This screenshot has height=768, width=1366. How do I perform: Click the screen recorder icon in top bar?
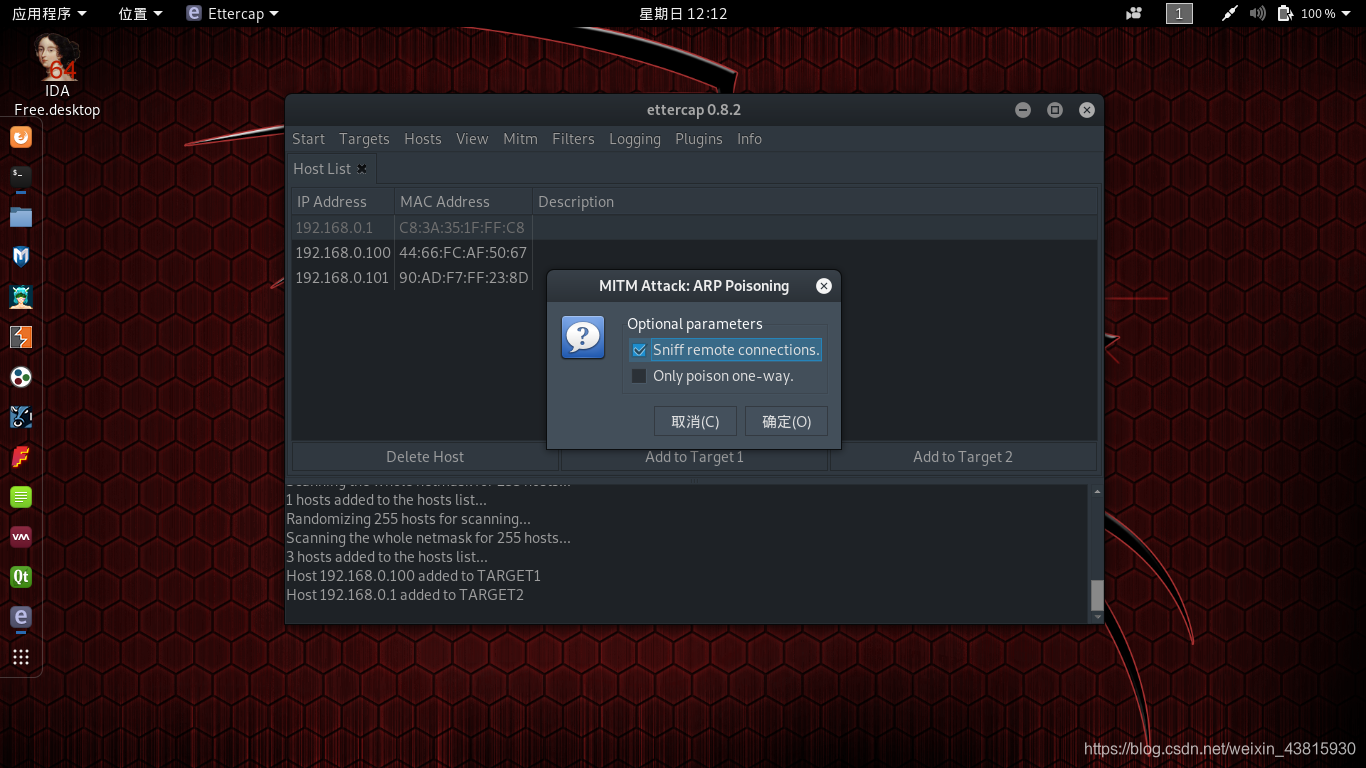click(1134, 13)
